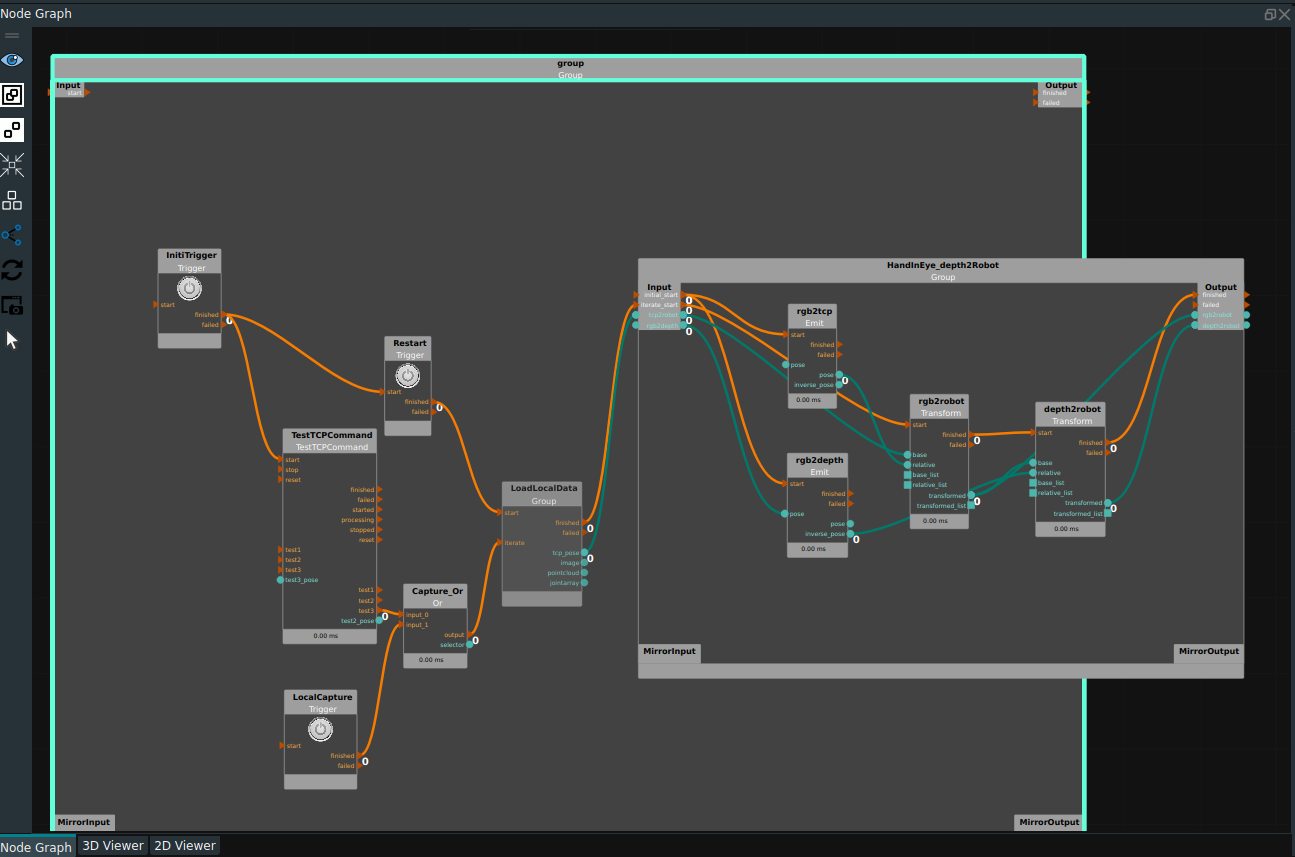This screenshot has width=1295, height=857.
Task: Click the tcp_pose output on LoadLocalData
Action: [x=585, y=553]
